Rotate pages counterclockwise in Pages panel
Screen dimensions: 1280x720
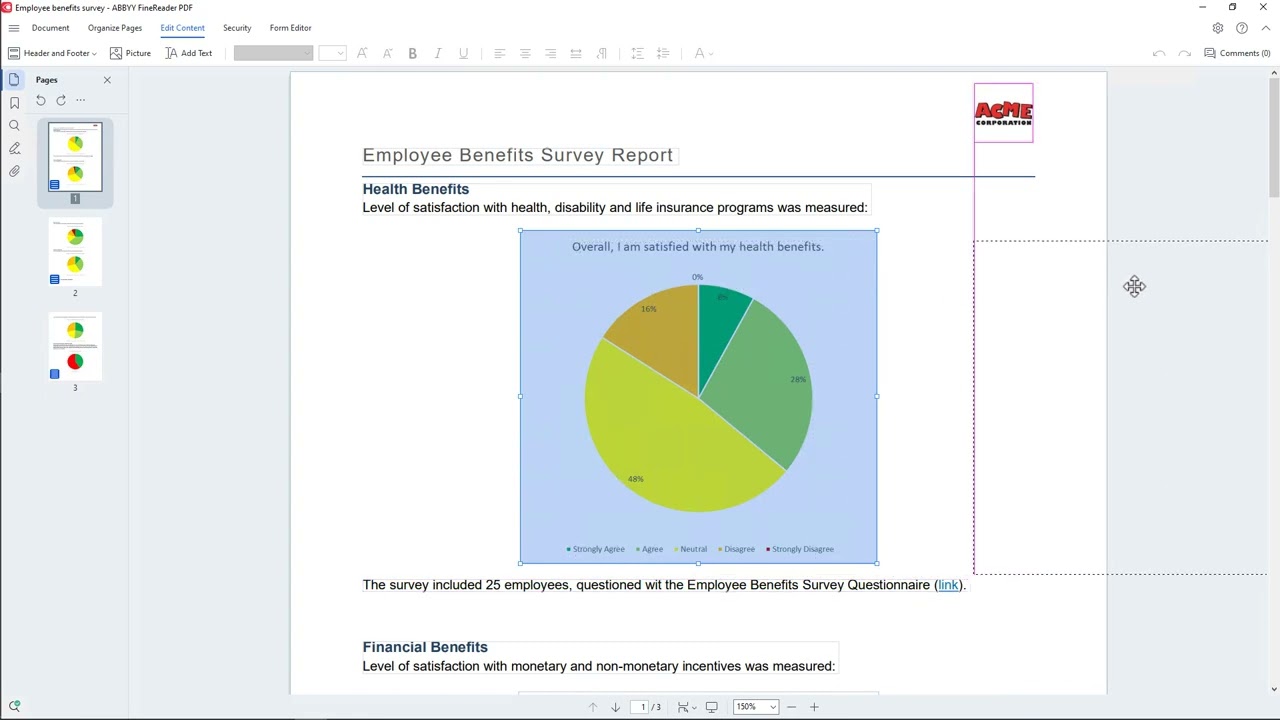41,100
